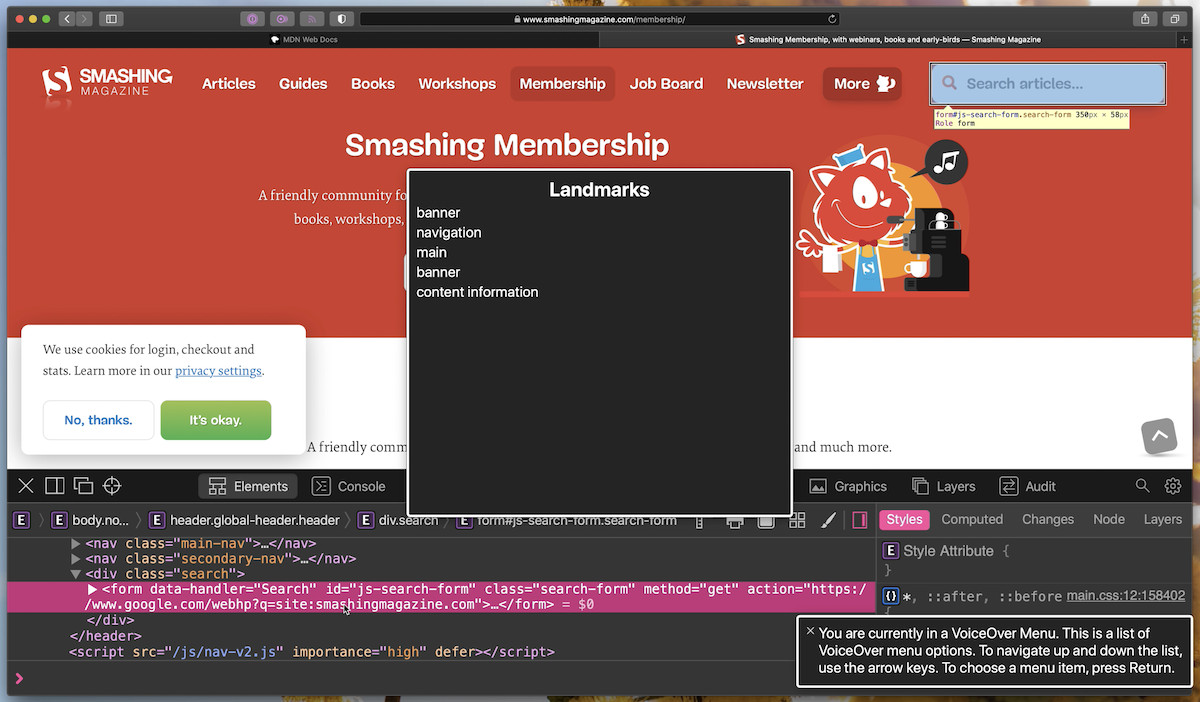Select header.global-header breadcrumb
The image size is (1200, 702).
244,520
